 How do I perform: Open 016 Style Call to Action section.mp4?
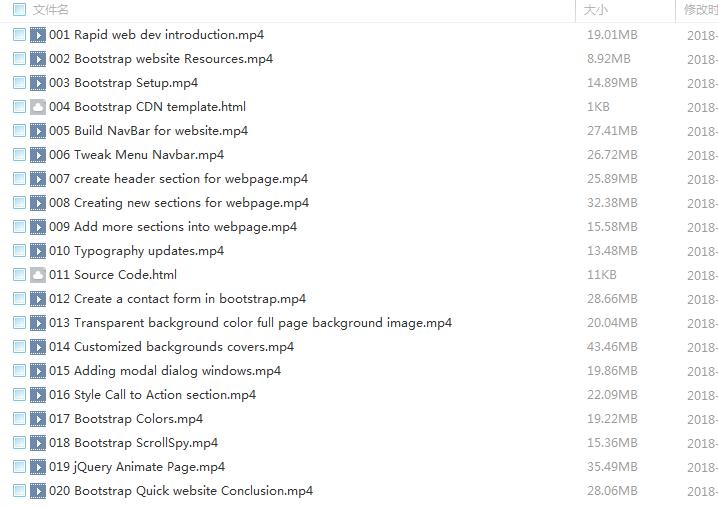coord(152,395)
